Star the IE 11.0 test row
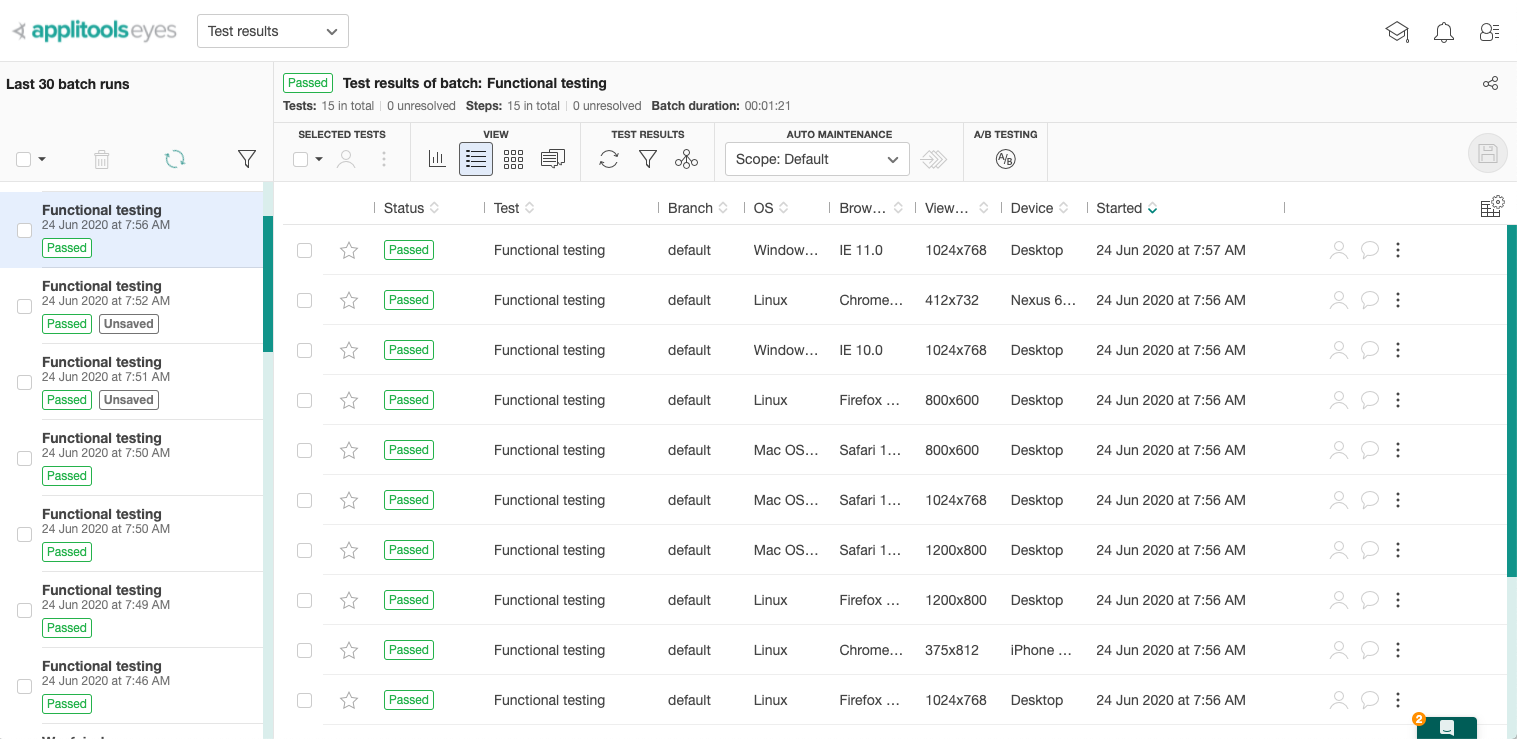Image resolution: width=1517 pixels, height=739 pixels. (x=349, y=250)
